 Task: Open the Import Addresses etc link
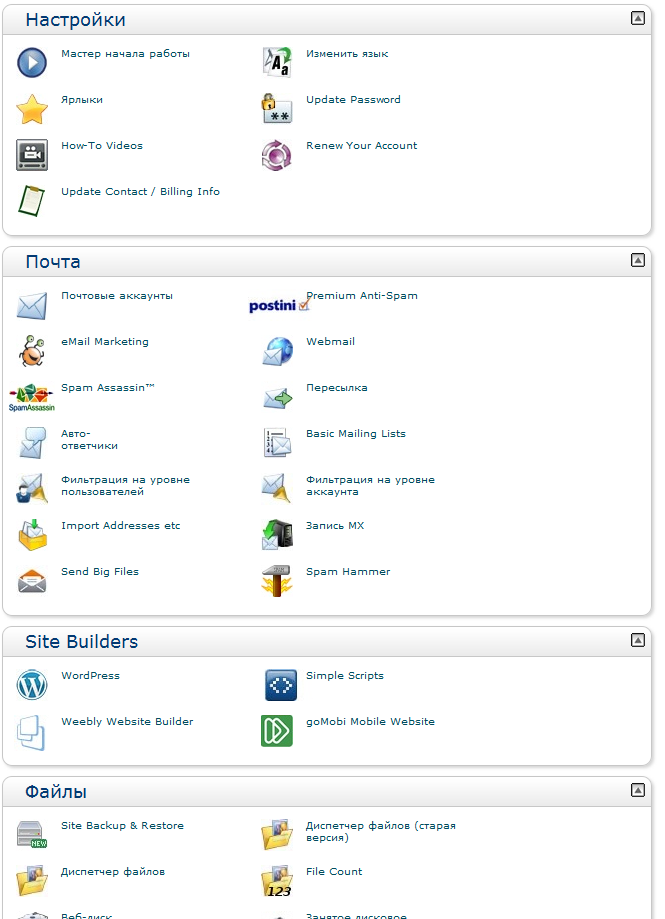click(x=121, y=526)
